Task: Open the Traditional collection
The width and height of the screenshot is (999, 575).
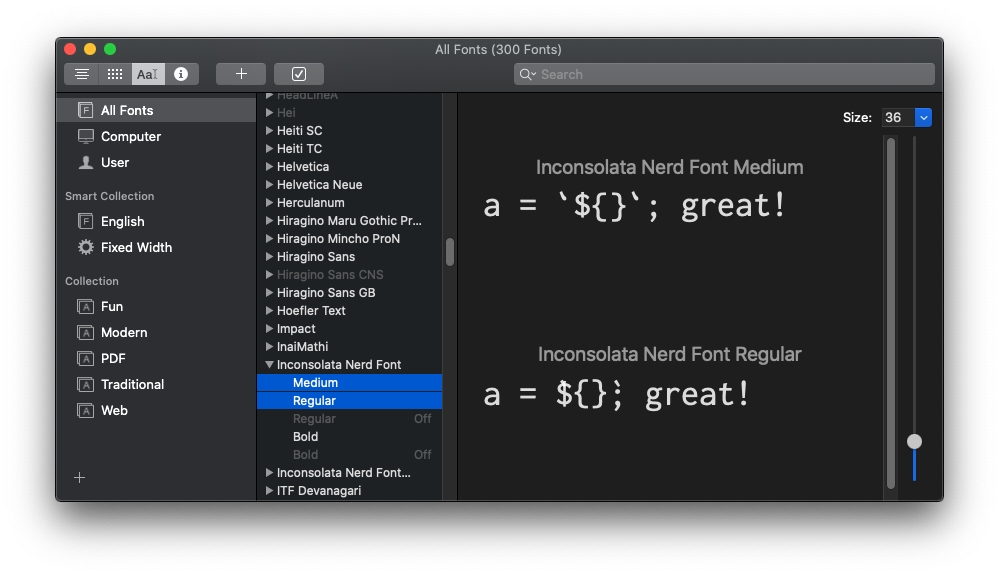Action: (156, 385)
